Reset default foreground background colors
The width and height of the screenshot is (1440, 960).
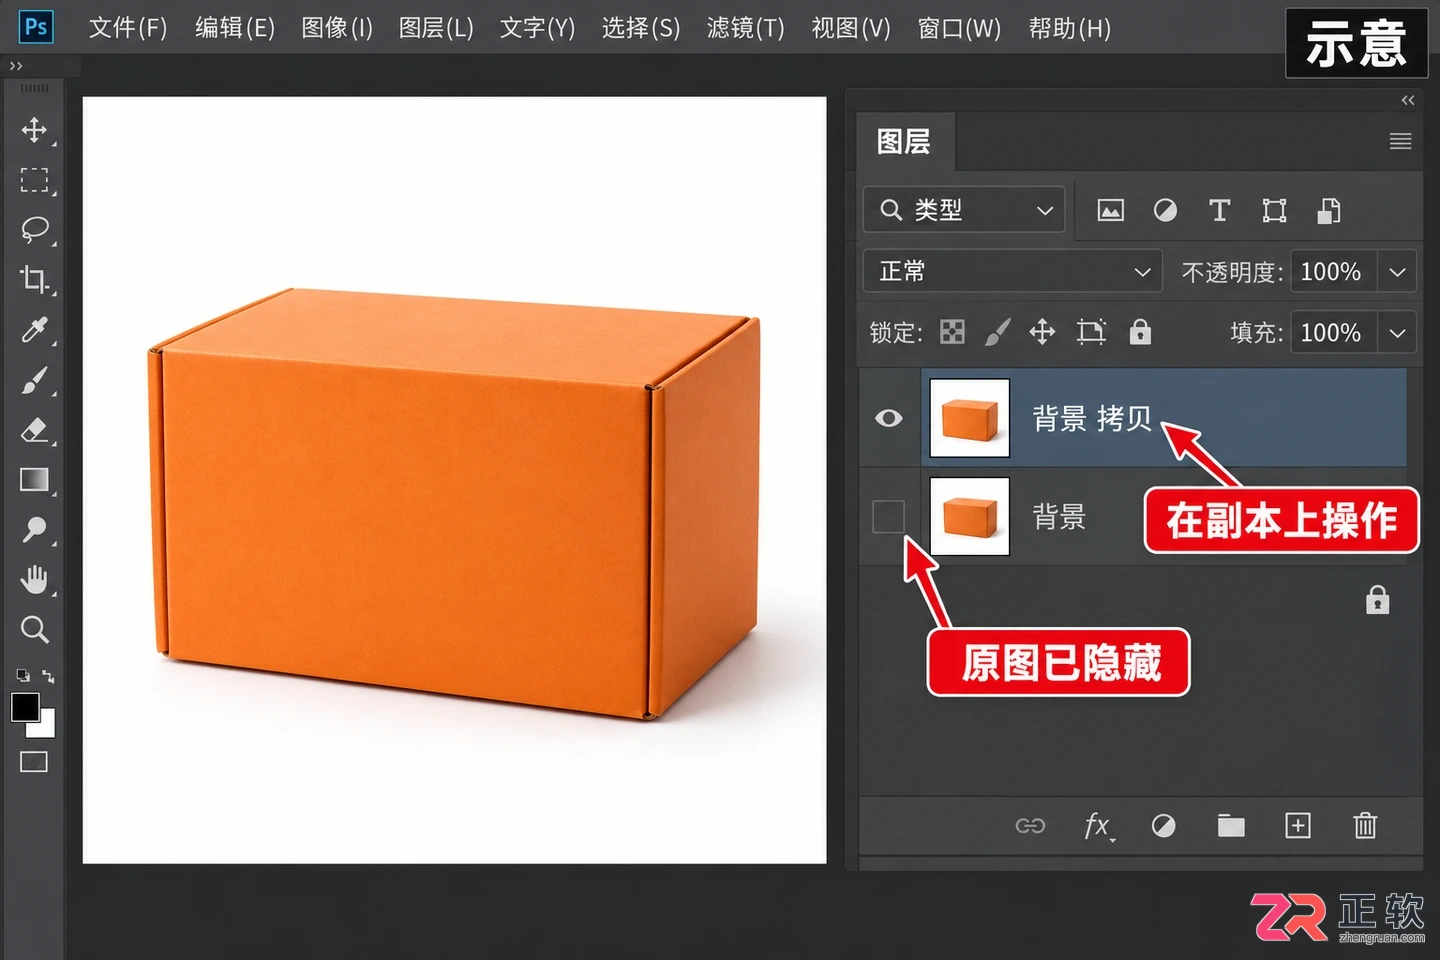coord(22,676)
